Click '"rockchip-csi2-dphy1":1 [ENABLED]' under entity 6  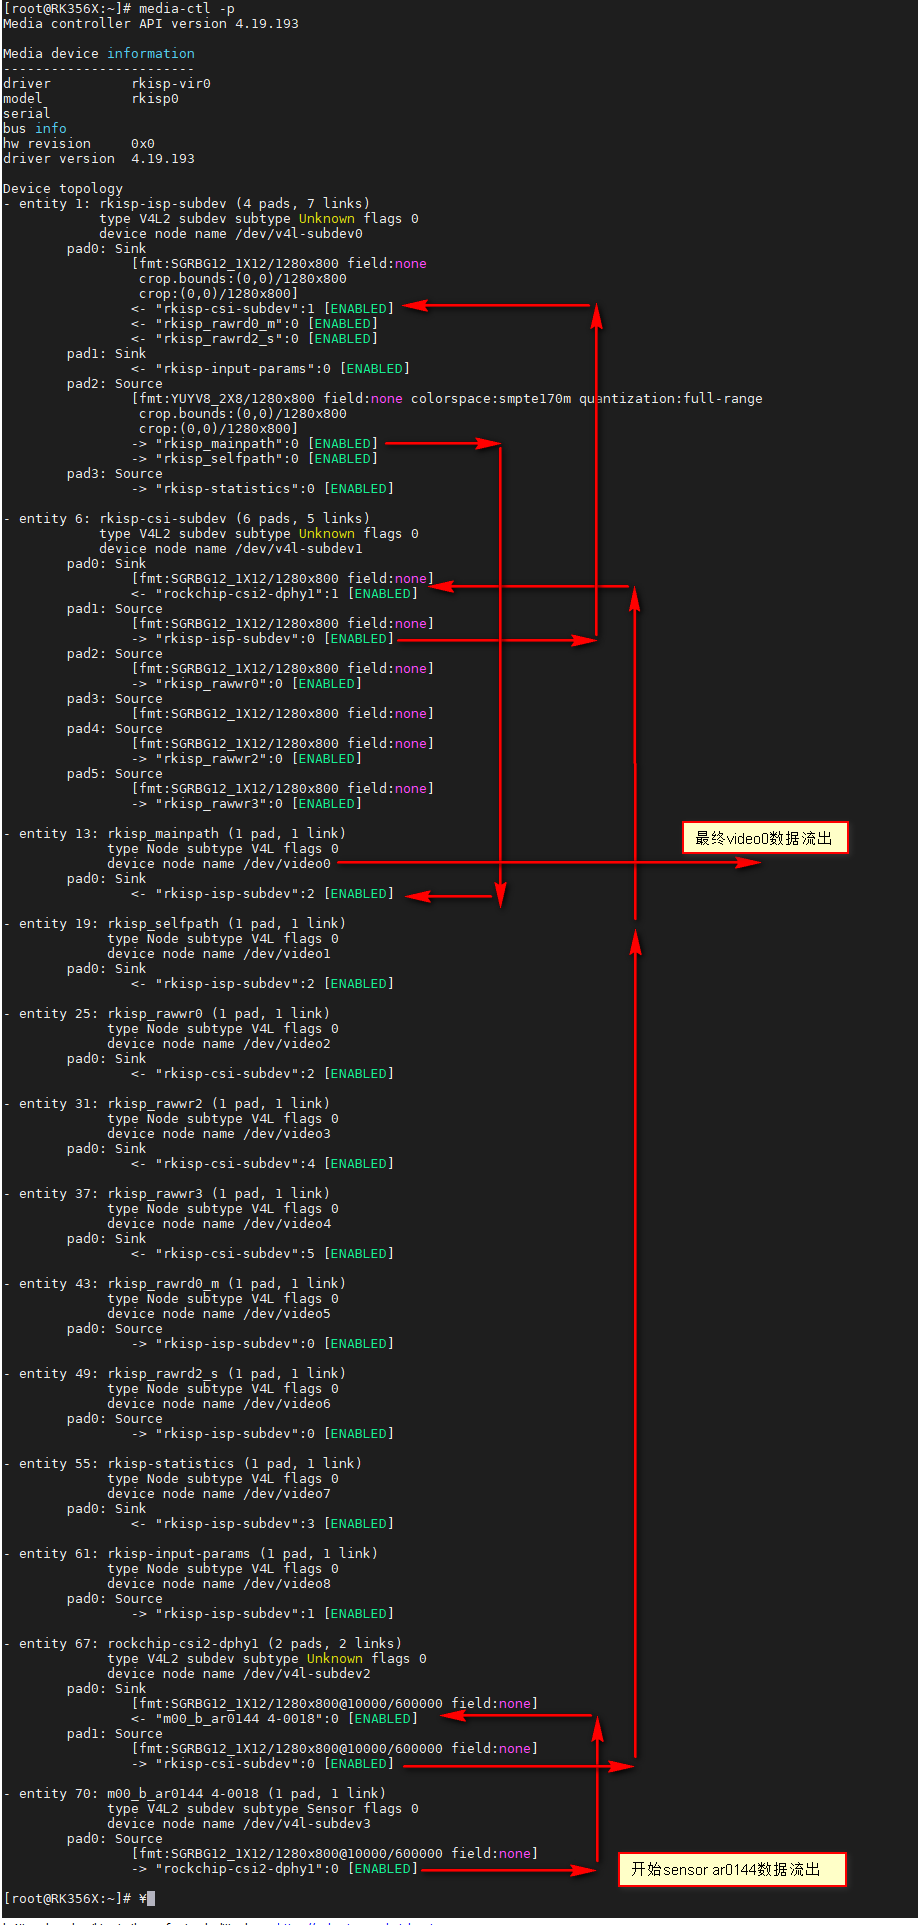click(x=287, y=593)
